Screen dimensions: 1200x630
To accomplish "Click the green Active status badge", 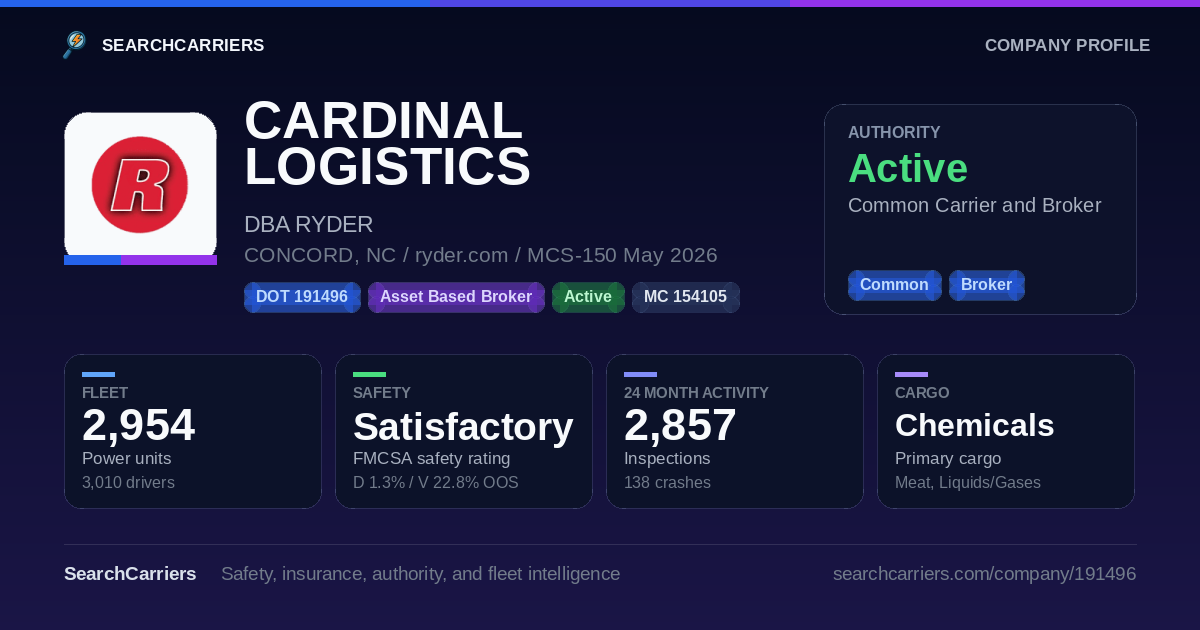I will 588,297.
